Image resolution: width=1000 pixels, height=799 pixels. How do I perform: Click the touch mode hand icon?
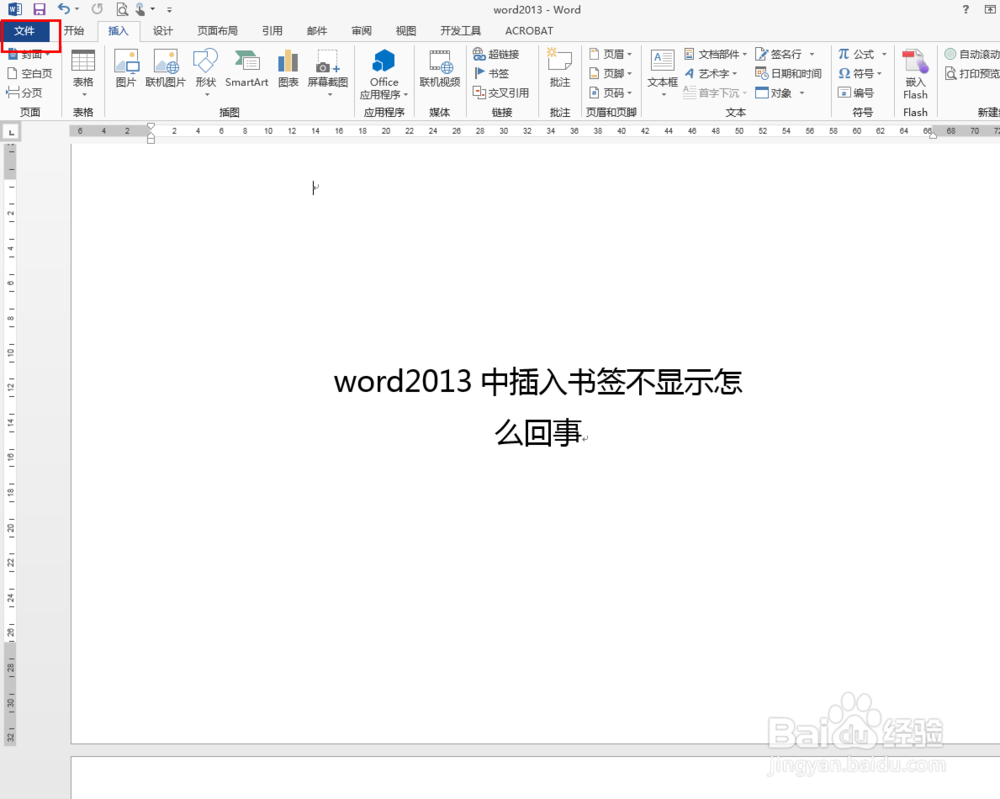[x=140, y=9]
